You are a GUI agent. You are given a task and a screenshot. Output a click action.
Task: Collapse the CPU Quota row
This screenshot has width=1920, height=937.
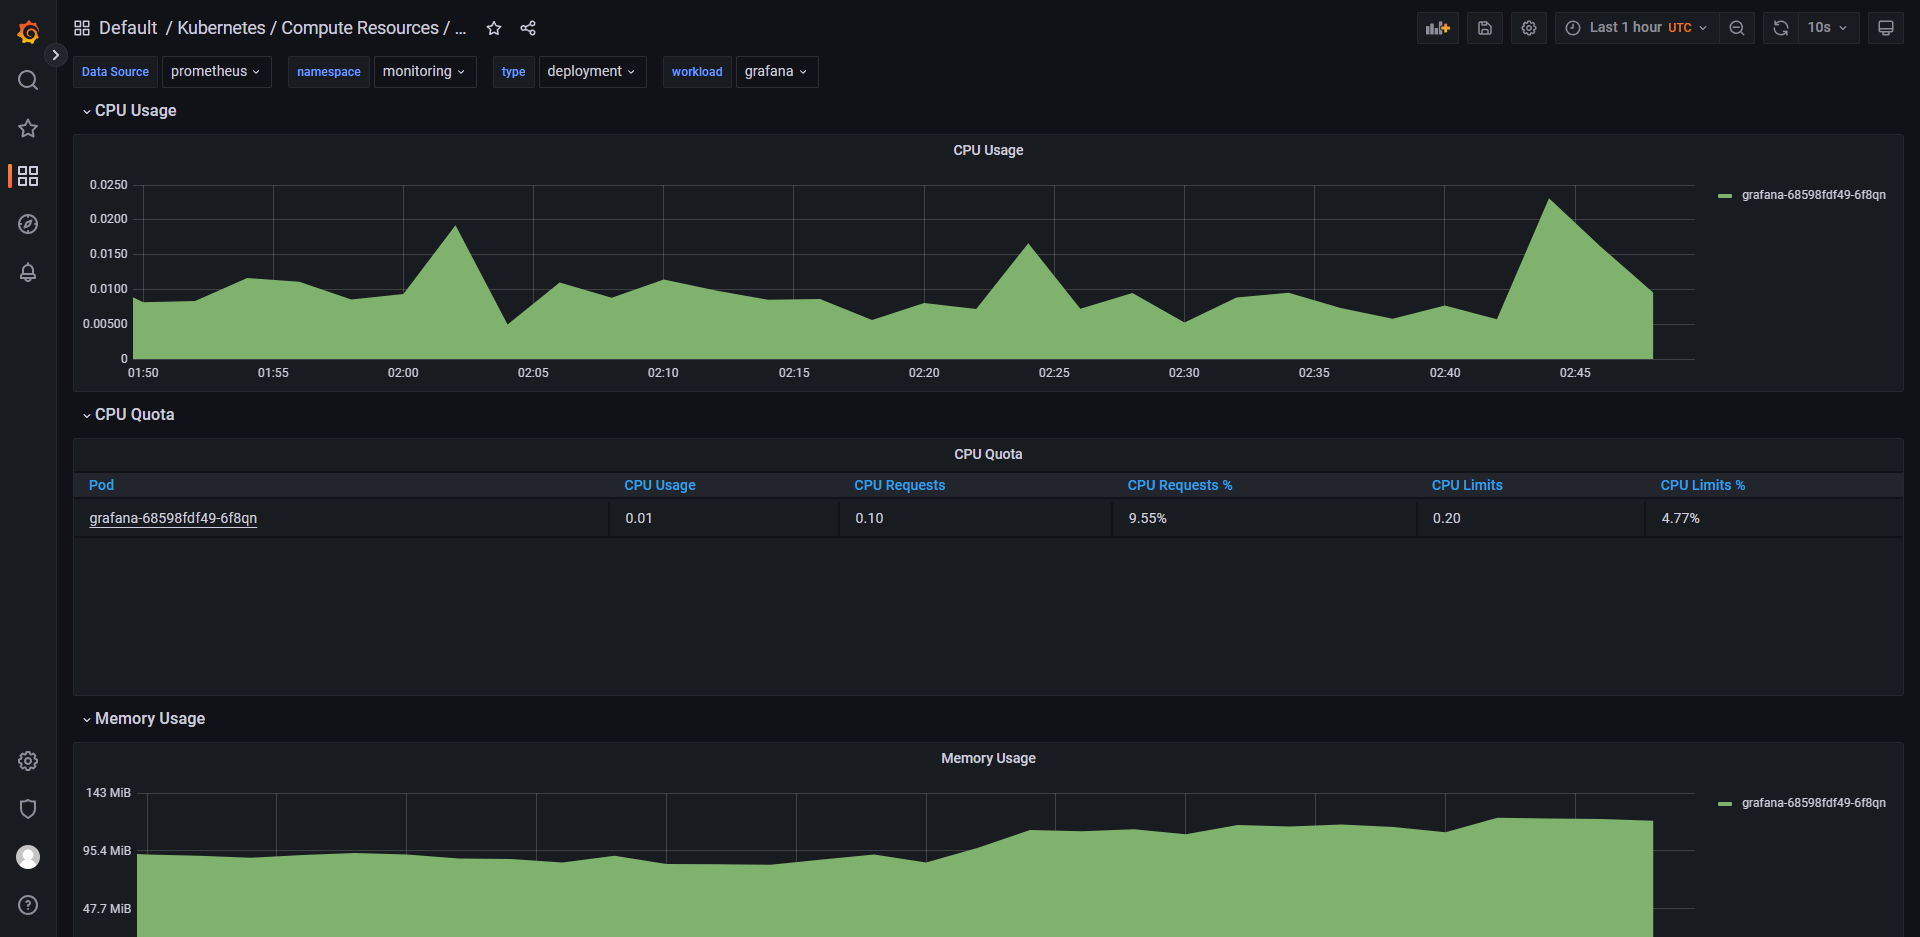coord(129,415)
